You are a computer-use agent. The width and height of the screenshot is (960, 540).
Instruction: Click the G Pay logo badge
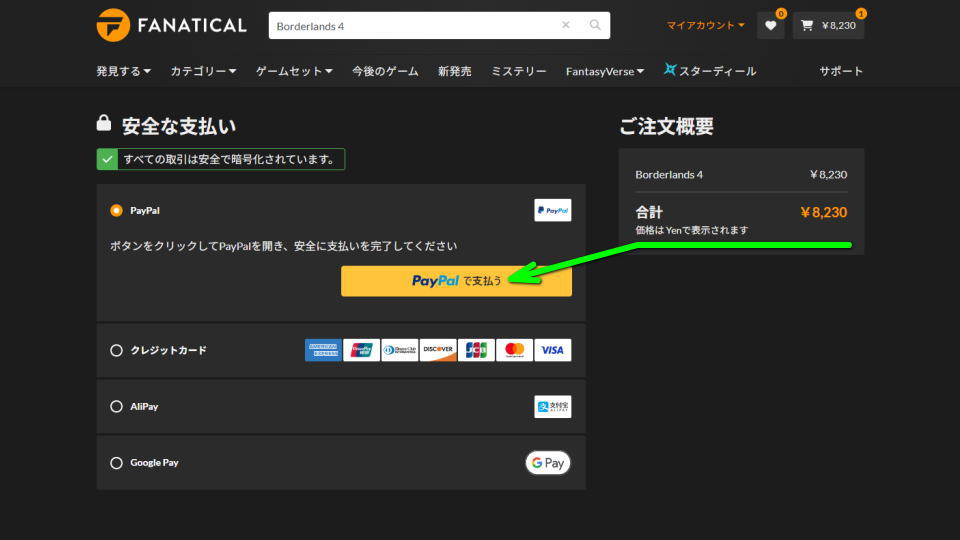548,463
